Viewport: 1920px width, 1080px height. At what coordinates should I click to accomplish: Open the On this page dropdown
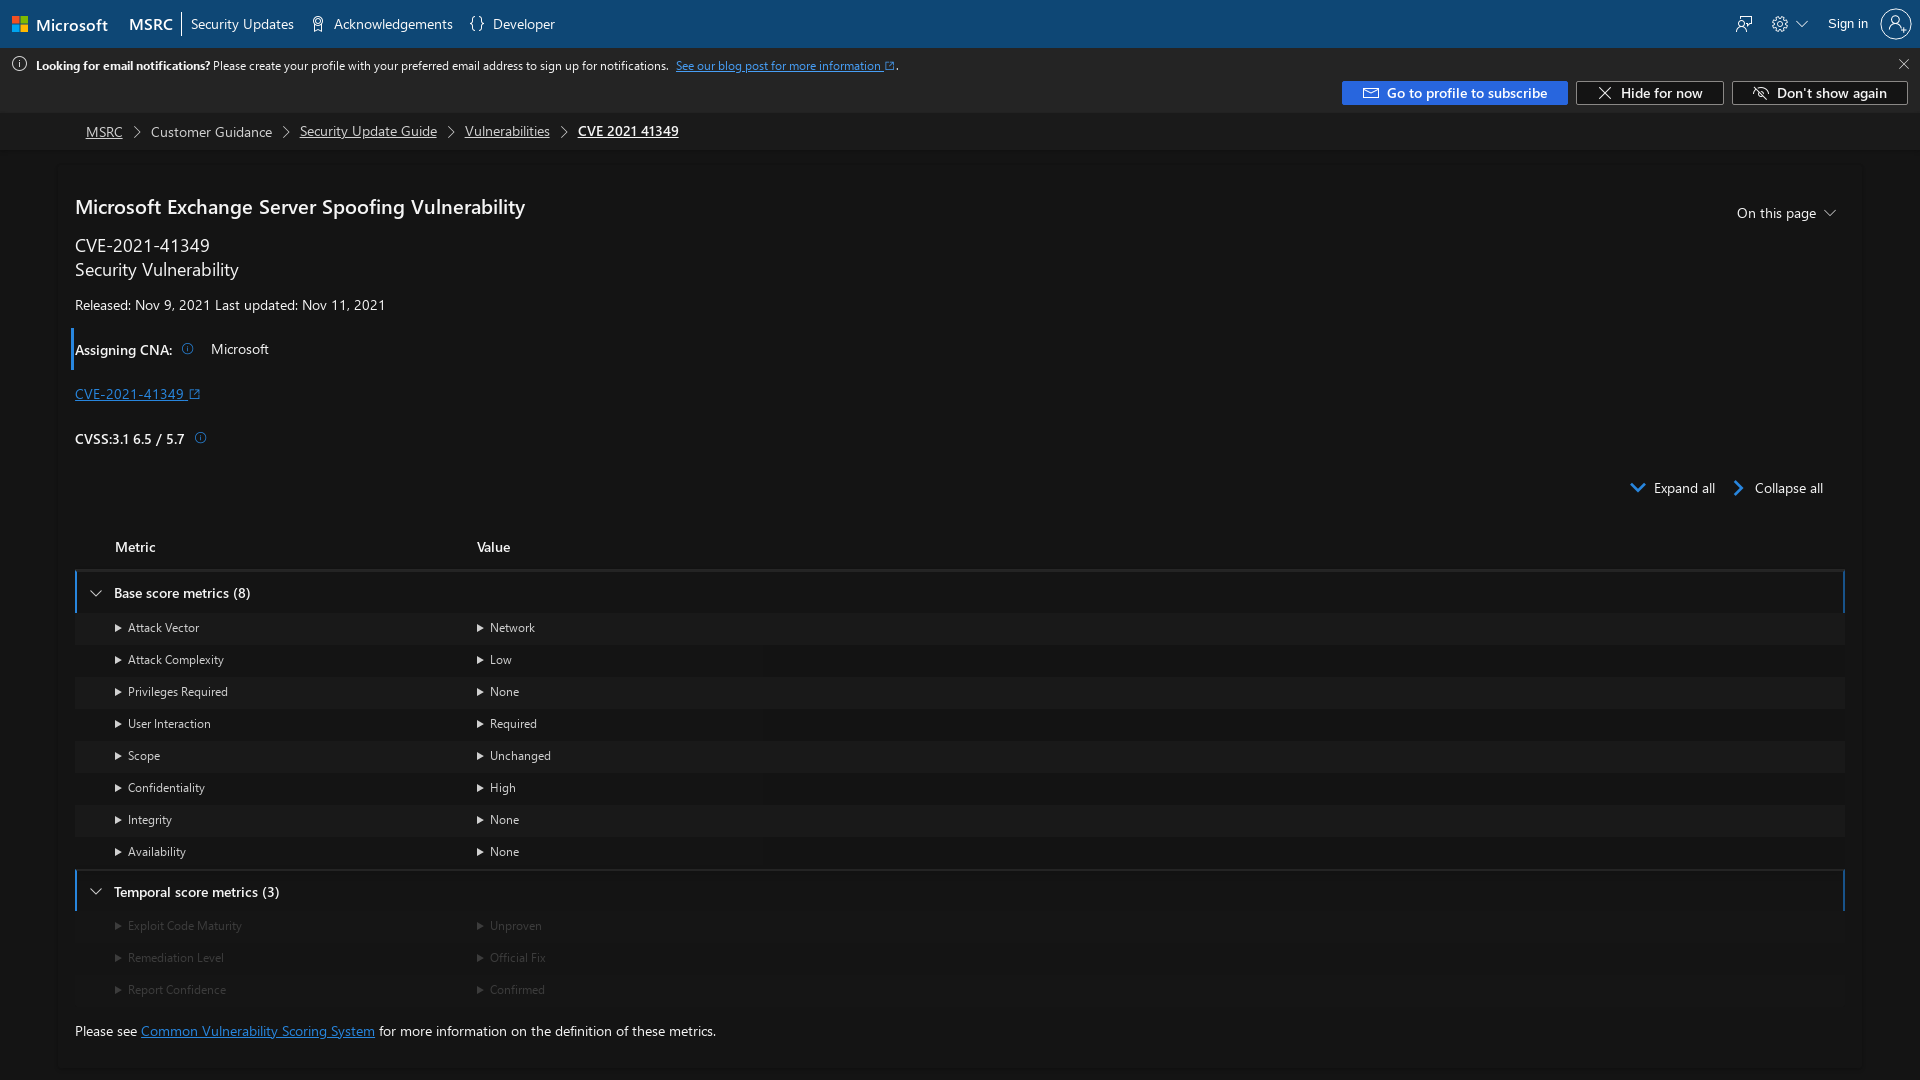point(1786,213)
